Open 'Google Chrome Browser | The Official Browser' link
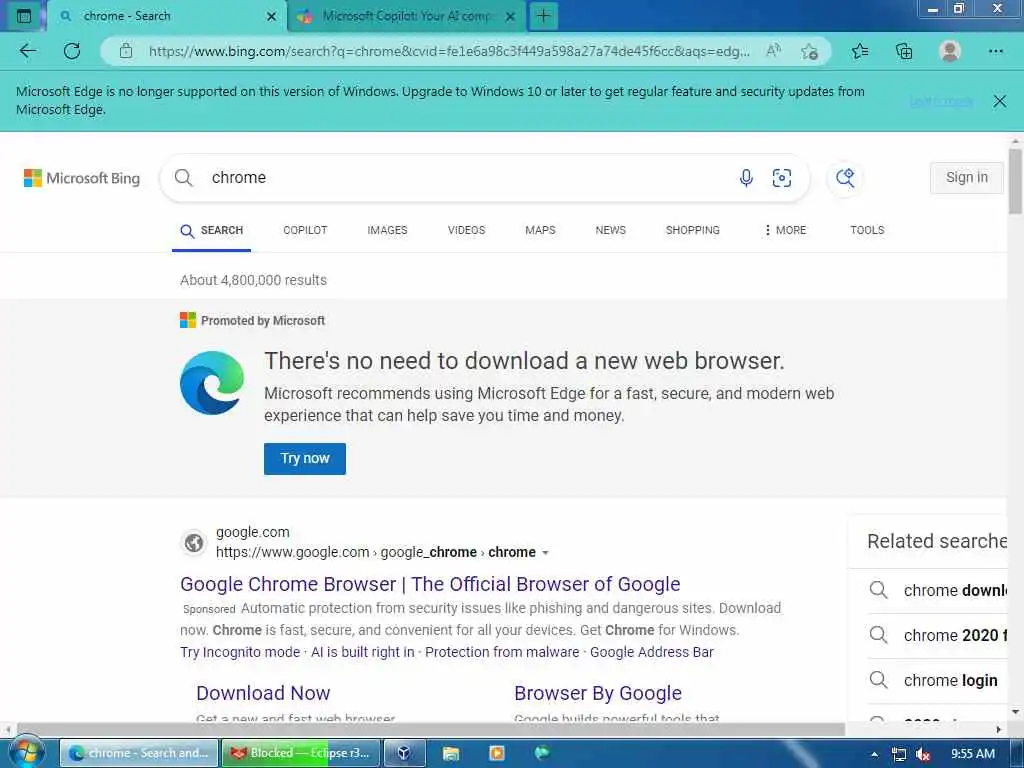This screenshot has height=768, width=1024. (x=430, y=584)
